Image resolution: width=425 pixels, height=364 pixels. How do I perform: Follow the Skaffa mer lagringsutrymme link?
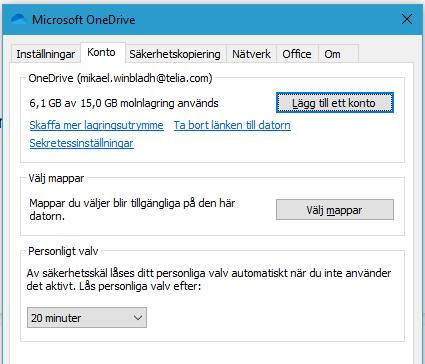click(96, 125)
